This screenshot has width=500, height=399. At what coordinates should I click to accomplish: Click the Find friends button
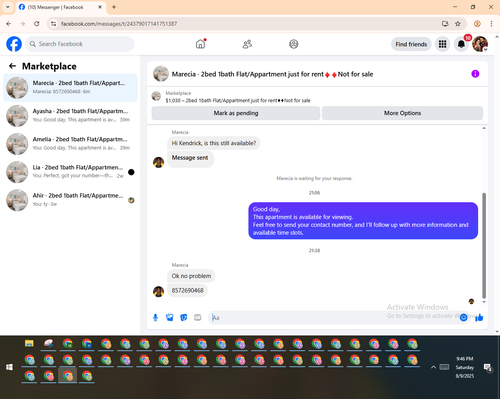click(x=411, y=44)
